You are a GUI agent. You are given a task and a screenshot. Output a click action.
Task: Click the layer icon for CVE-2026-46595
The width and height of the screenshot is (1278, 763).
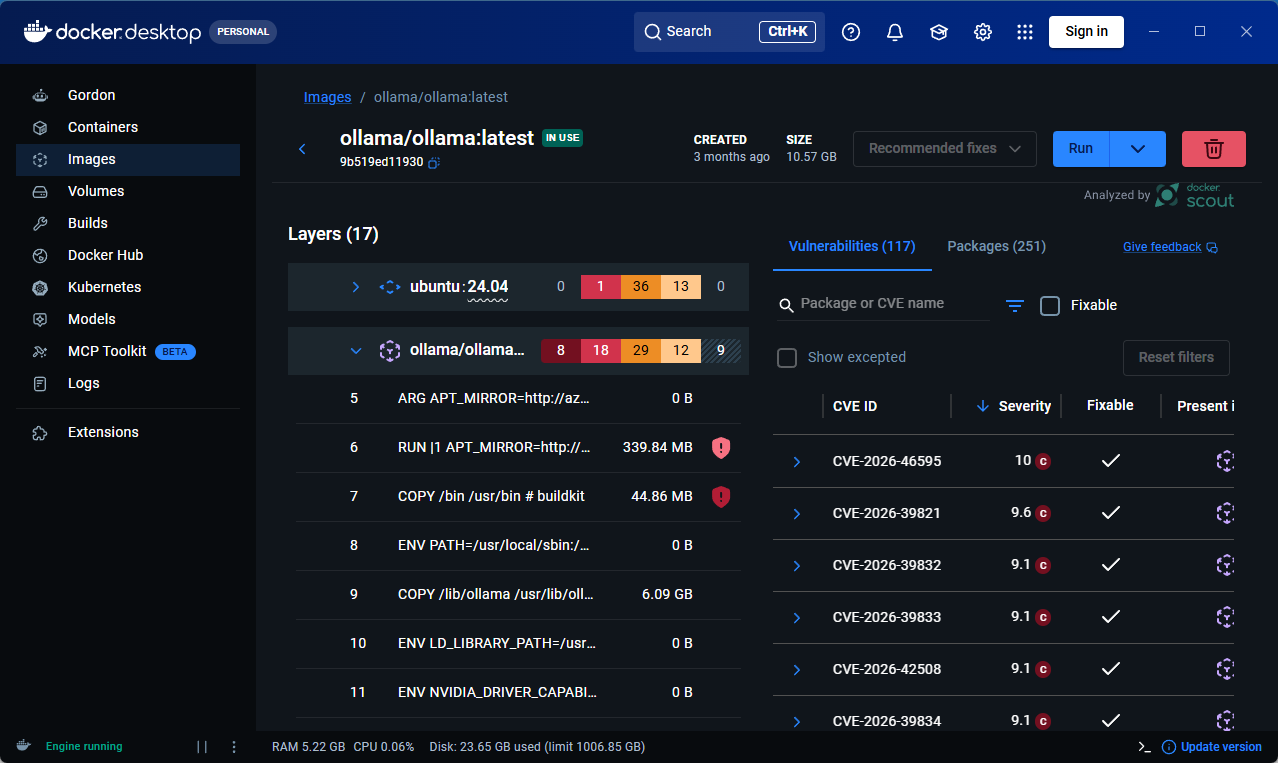pyautogui.click(x=1224, y=461)
